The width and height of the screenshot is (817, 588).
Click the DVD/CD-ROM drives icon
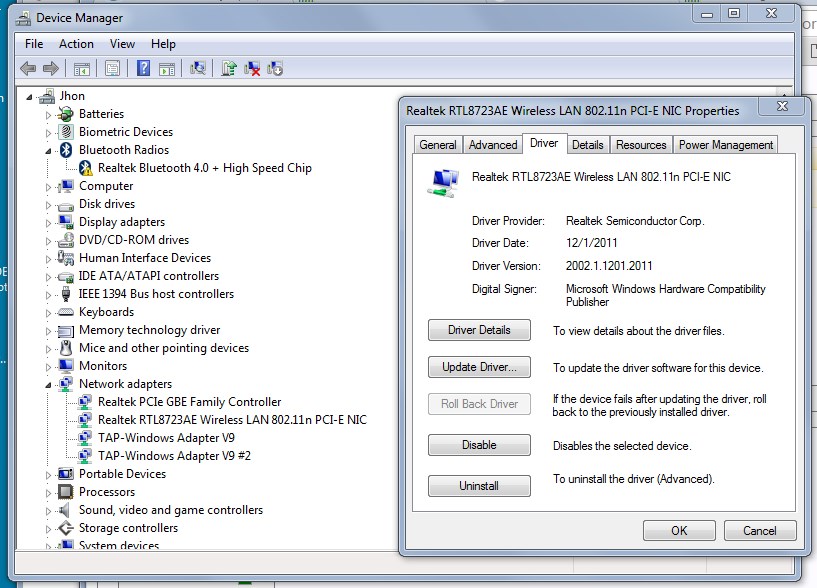tap(66, 240)
